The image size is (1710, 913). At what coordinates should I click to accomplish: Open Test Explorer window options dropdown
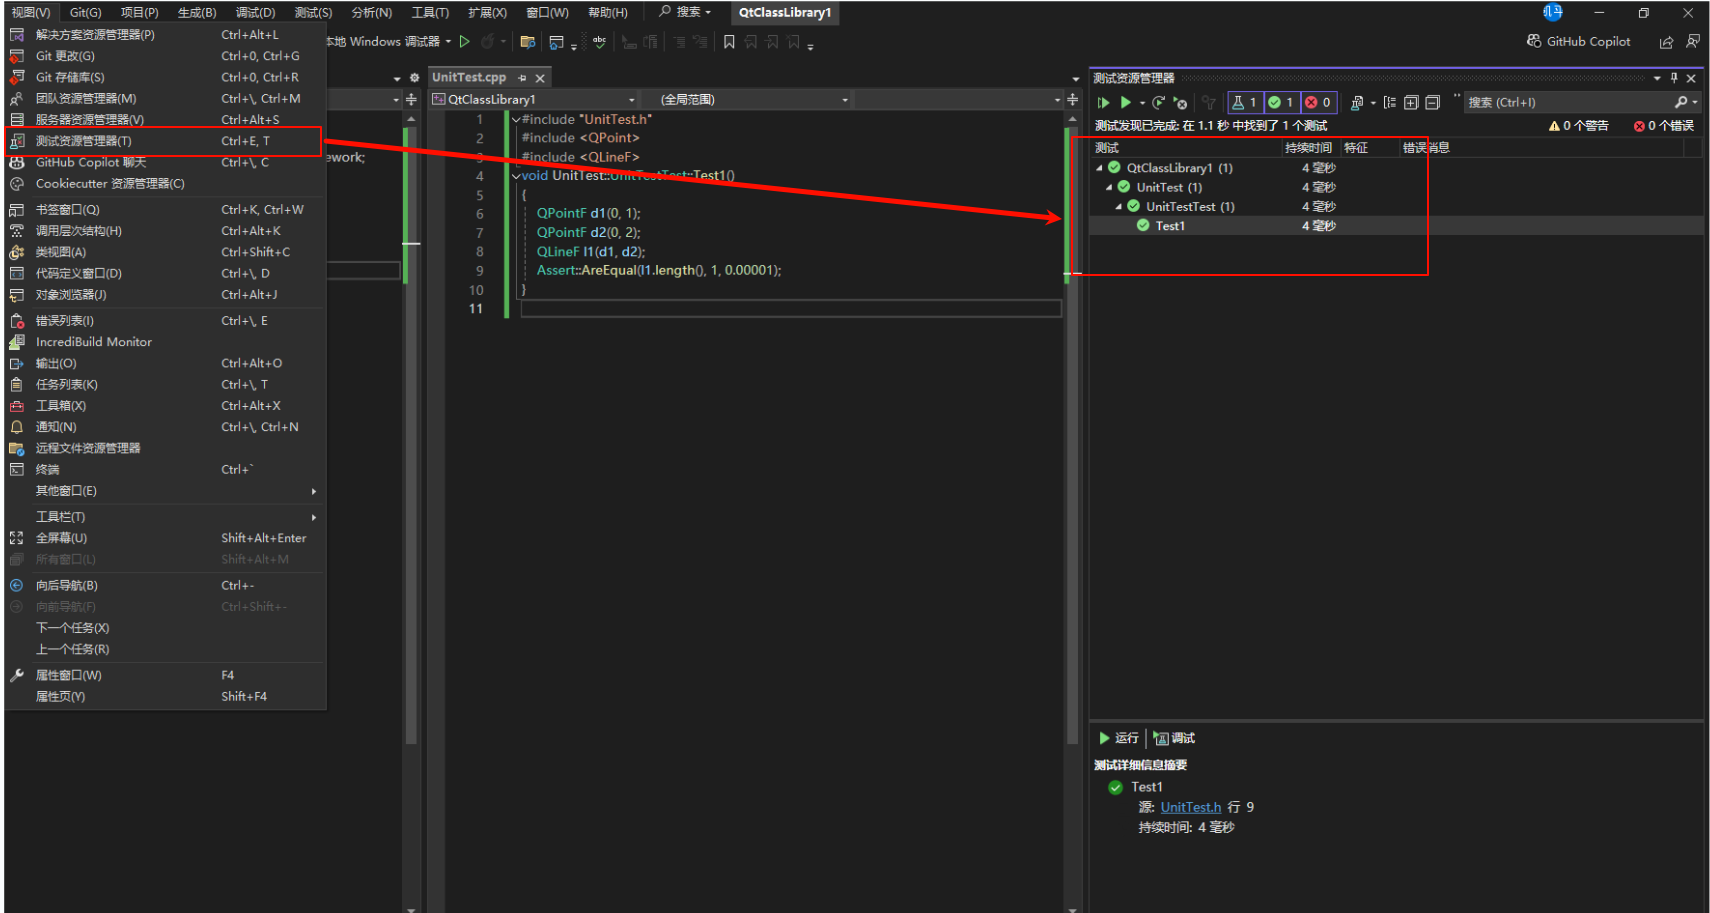coord(1657,78)
